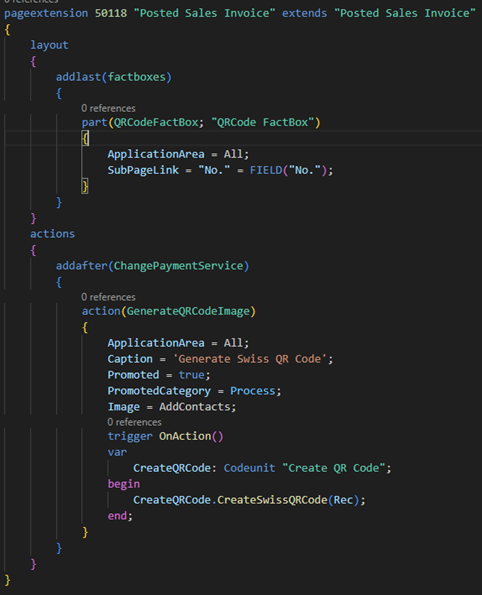
Task: Click the highlighted closing brace of part
Action: click(85, 186)
